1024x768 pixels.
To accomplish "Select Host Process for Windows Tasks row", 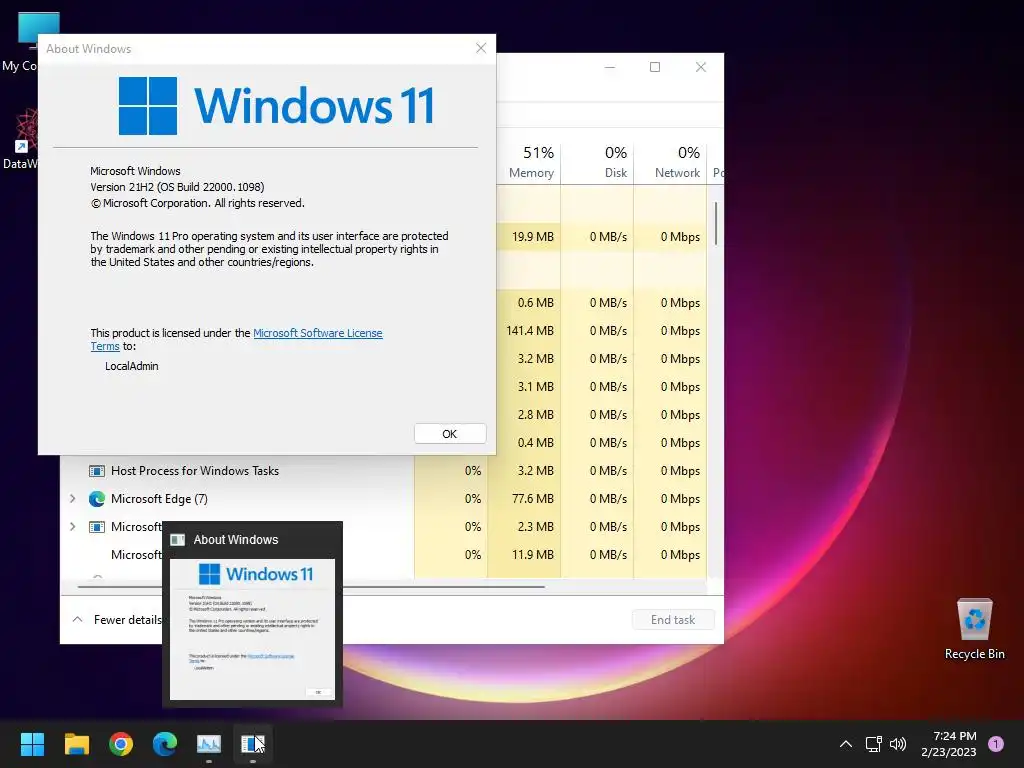I will [x=384, y=471].
